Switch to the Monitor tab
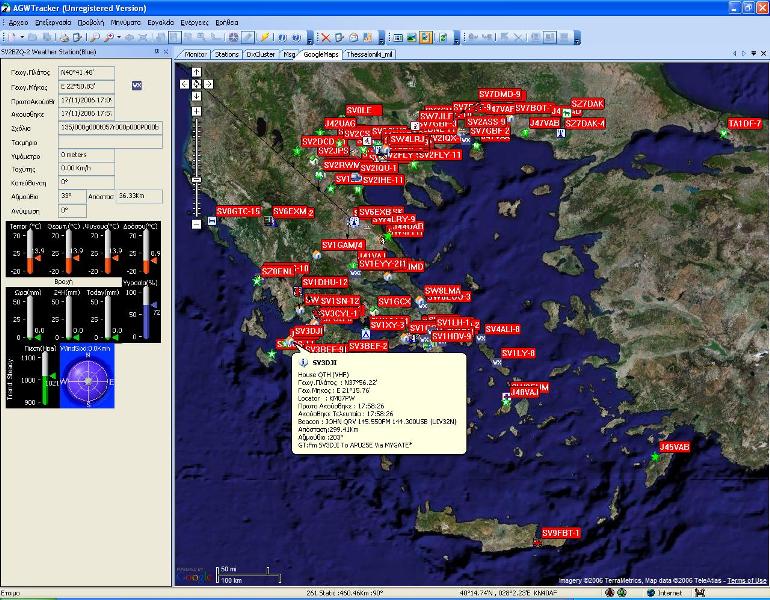Viewport: 770px width, 600px height. point(195,55)
